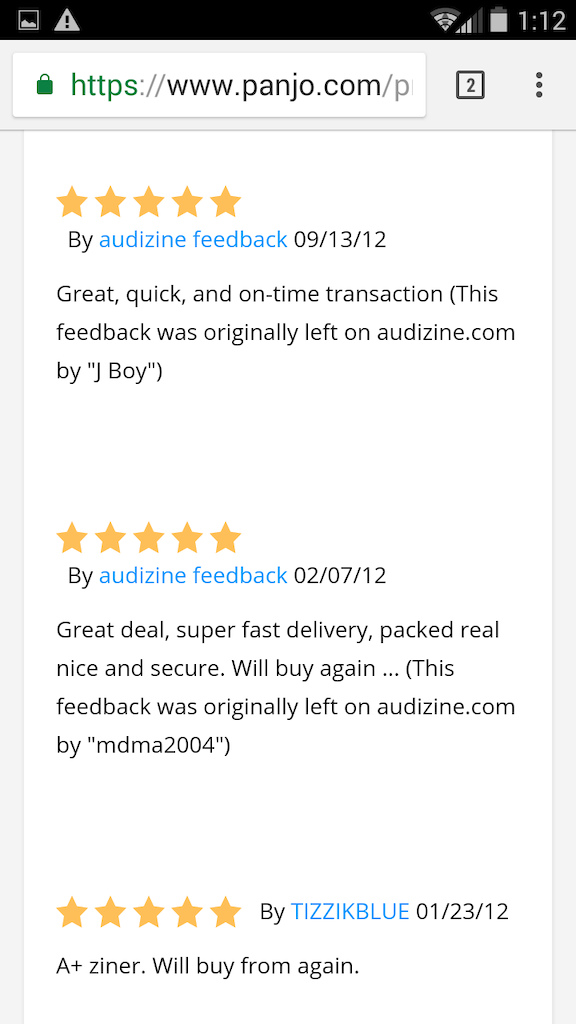Open the TIZZIKBLUE profile link
This screenshot has width=576, height=1024.
coord(350,911)
